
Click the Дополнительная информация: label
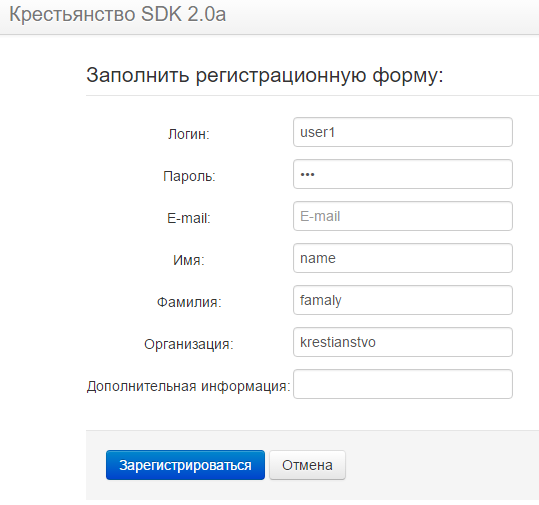(189, 386)
